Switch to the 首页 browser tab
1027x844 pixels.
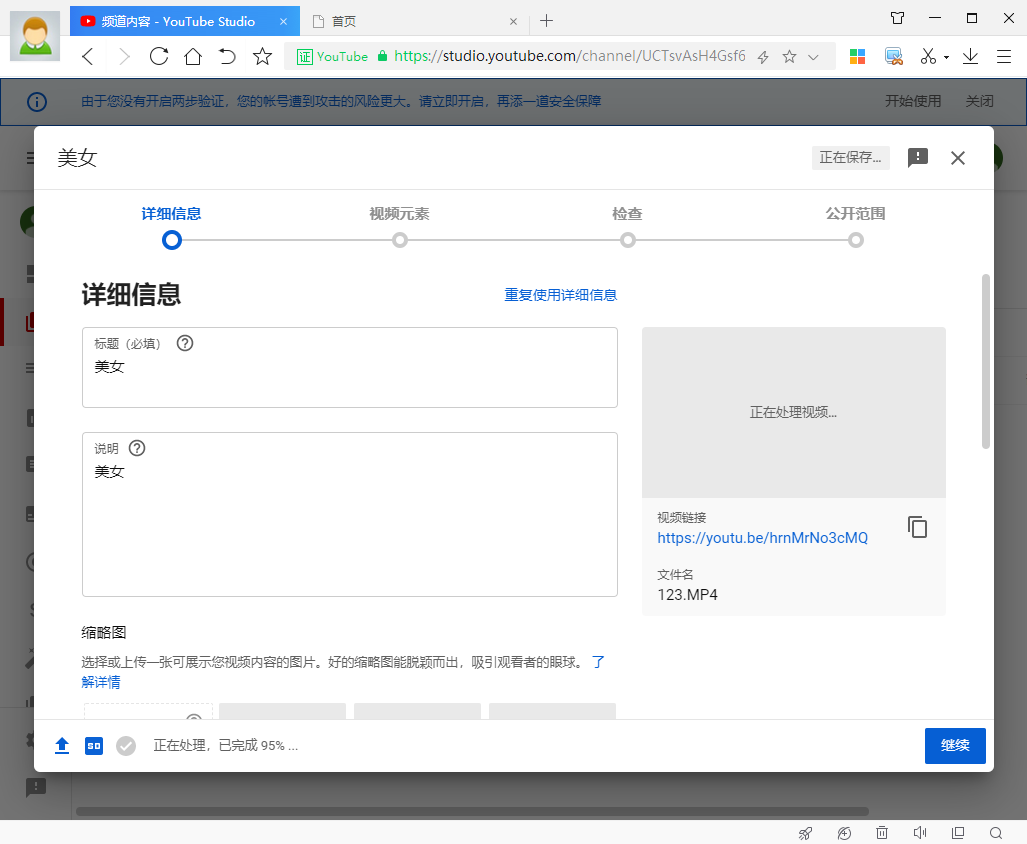coord(413,21)
